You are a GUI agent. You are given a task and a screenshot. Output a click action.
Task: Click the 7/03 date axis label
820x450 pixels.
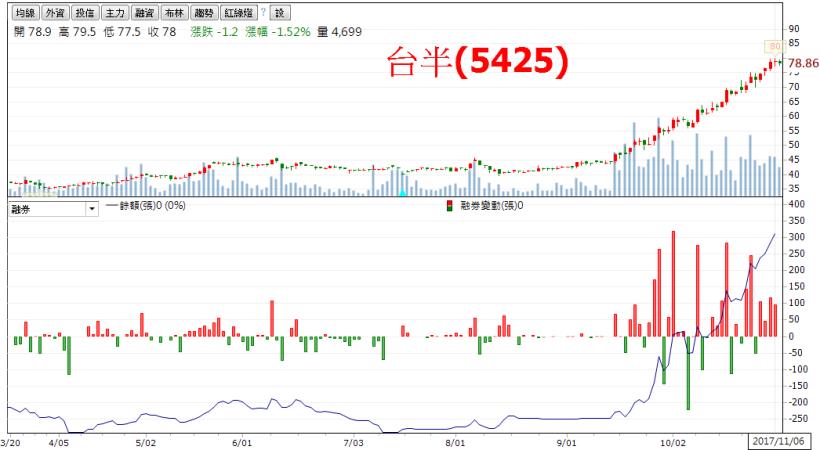click(x=354, y=443)
